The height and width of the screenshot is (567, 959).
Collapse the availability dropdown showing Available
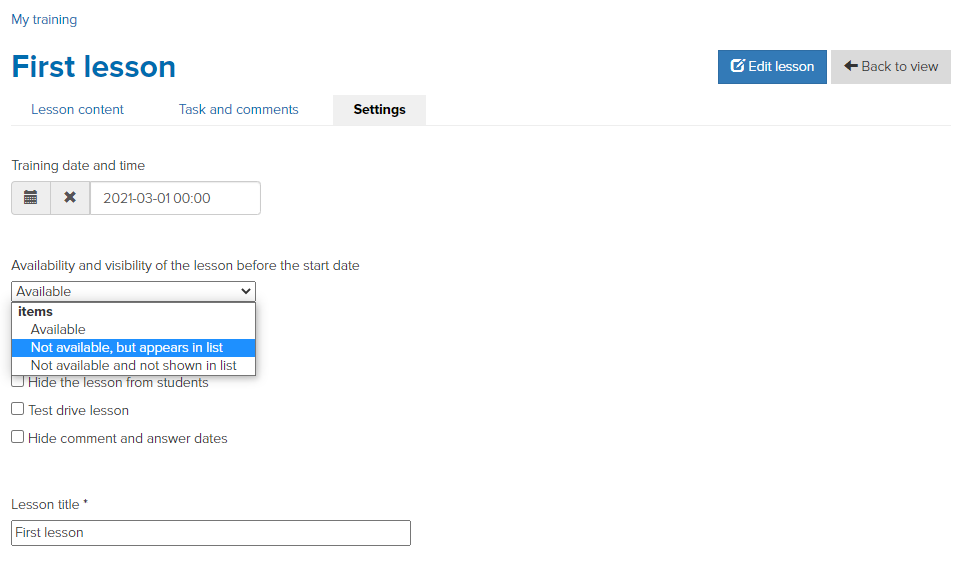(133, 291)
